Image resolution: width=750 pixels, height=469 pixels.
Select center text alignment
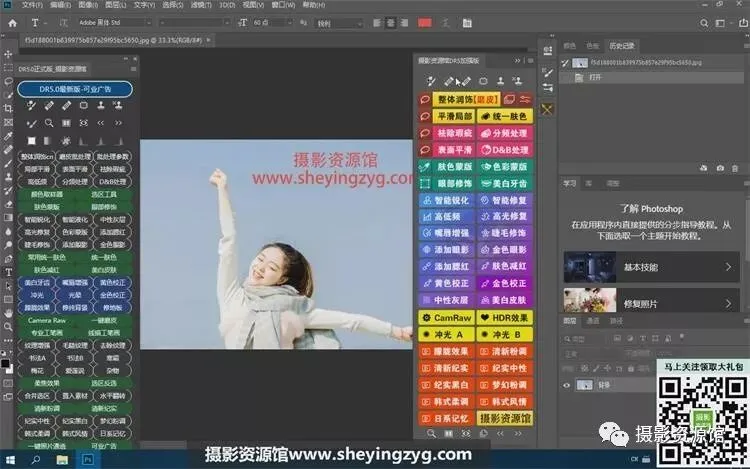tap(391, 23)
